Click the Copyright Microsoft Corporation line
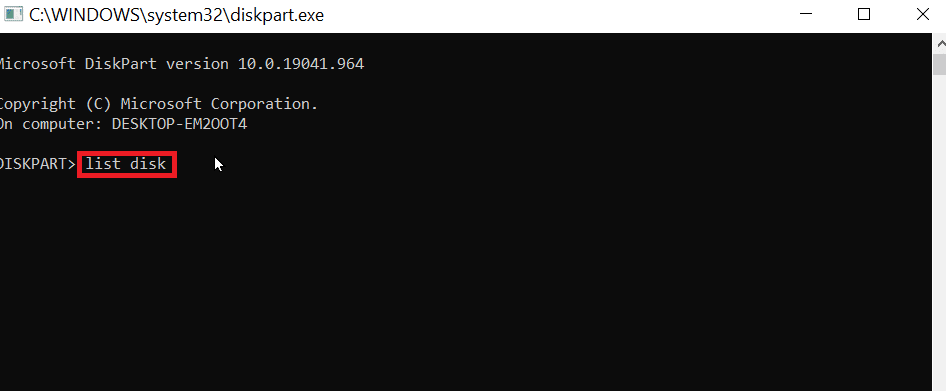 158,104
